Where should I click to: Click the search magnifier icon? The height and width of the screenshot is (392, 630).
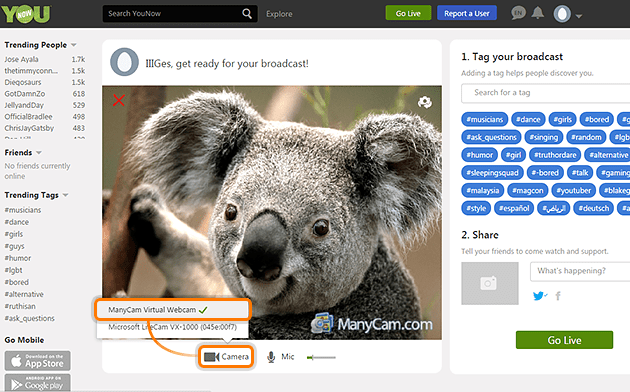tap(247, 14)
